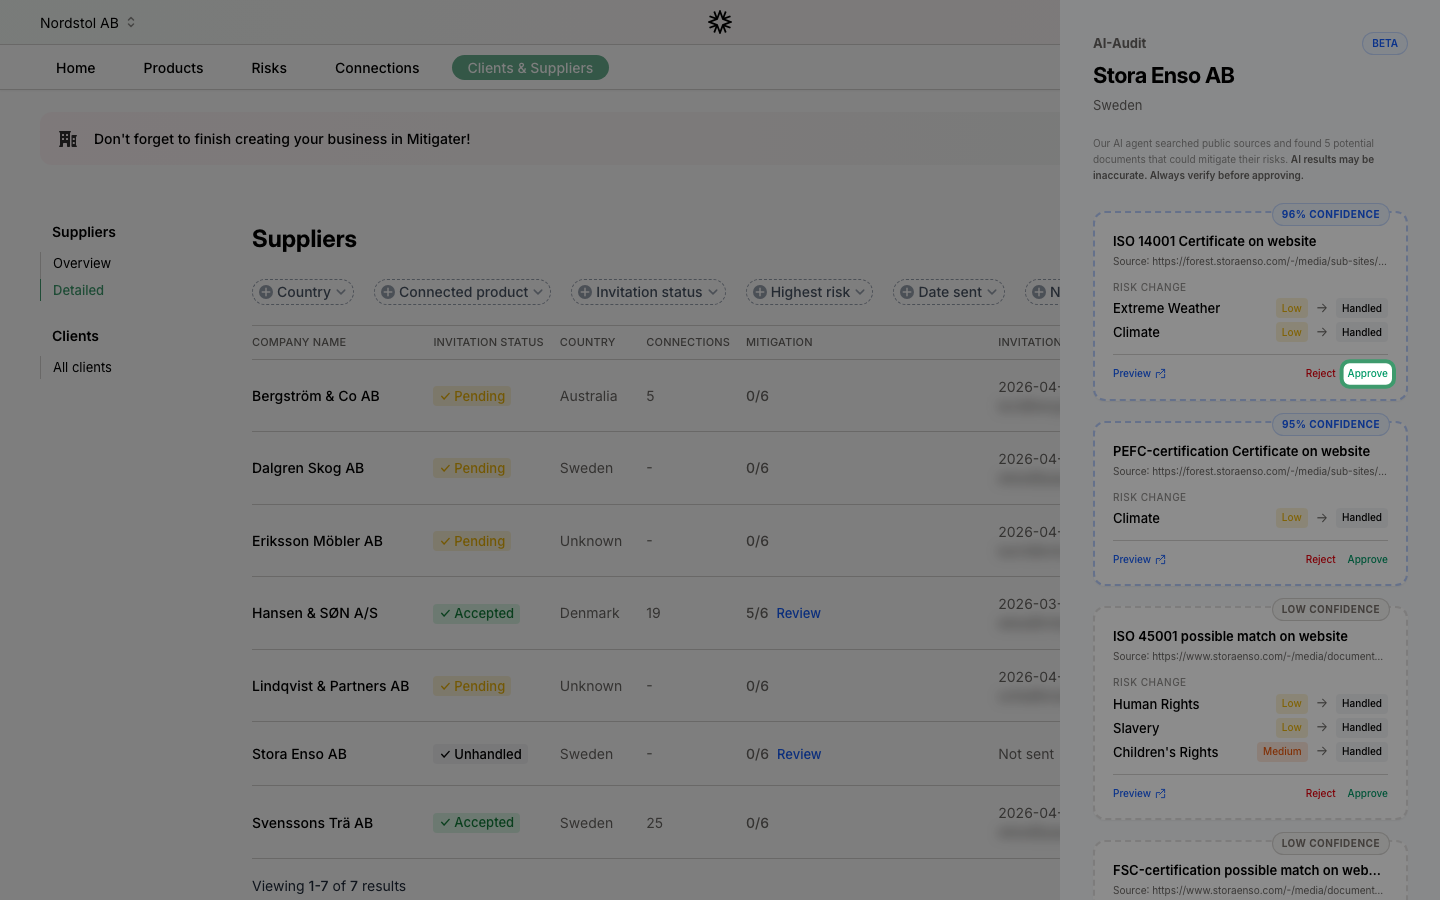Approve the PEFC-certification document
The height and width of the screenshot is (900, 1440).
(x=1367, y=559)
